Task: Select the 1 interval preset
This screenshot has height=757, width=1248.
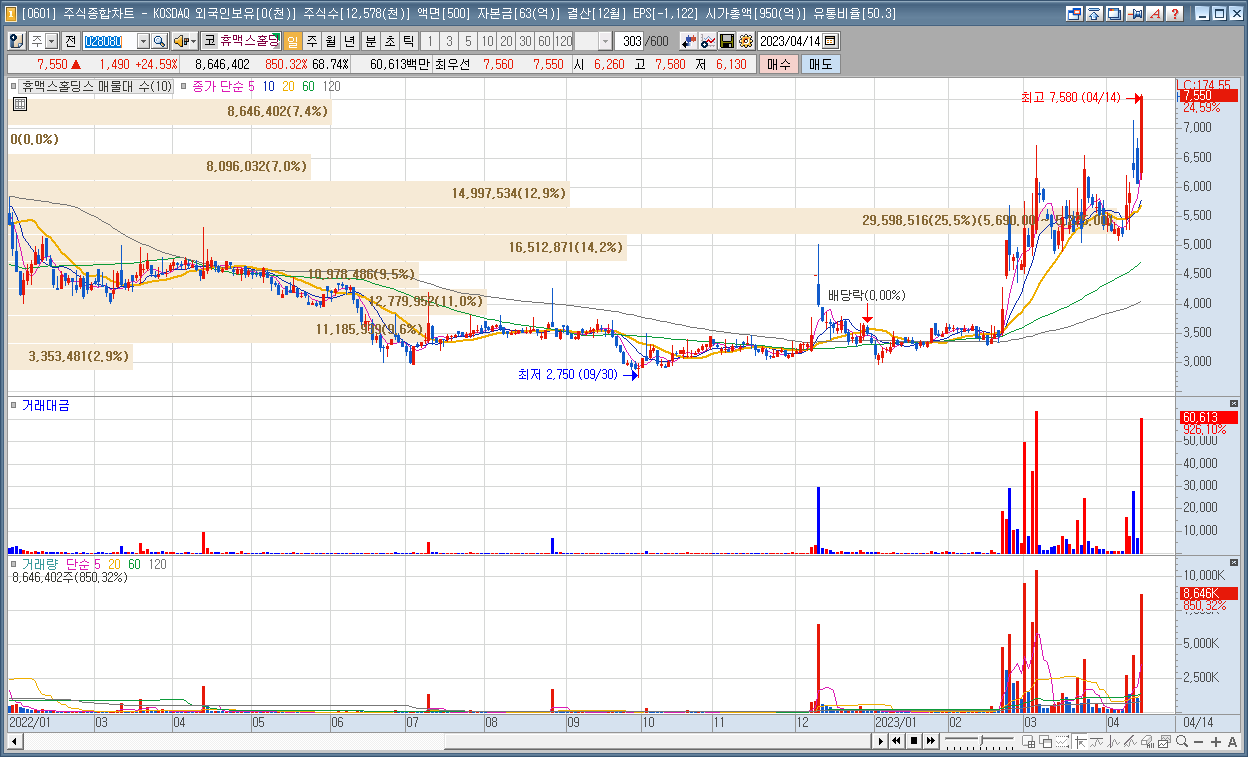Action: (431, 41)
